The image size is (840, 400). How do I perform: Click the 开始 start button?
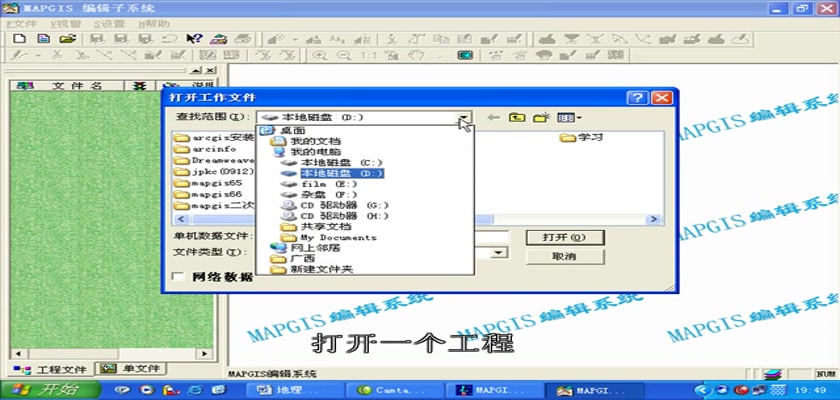pyautogui.click(x=50, y=390)
